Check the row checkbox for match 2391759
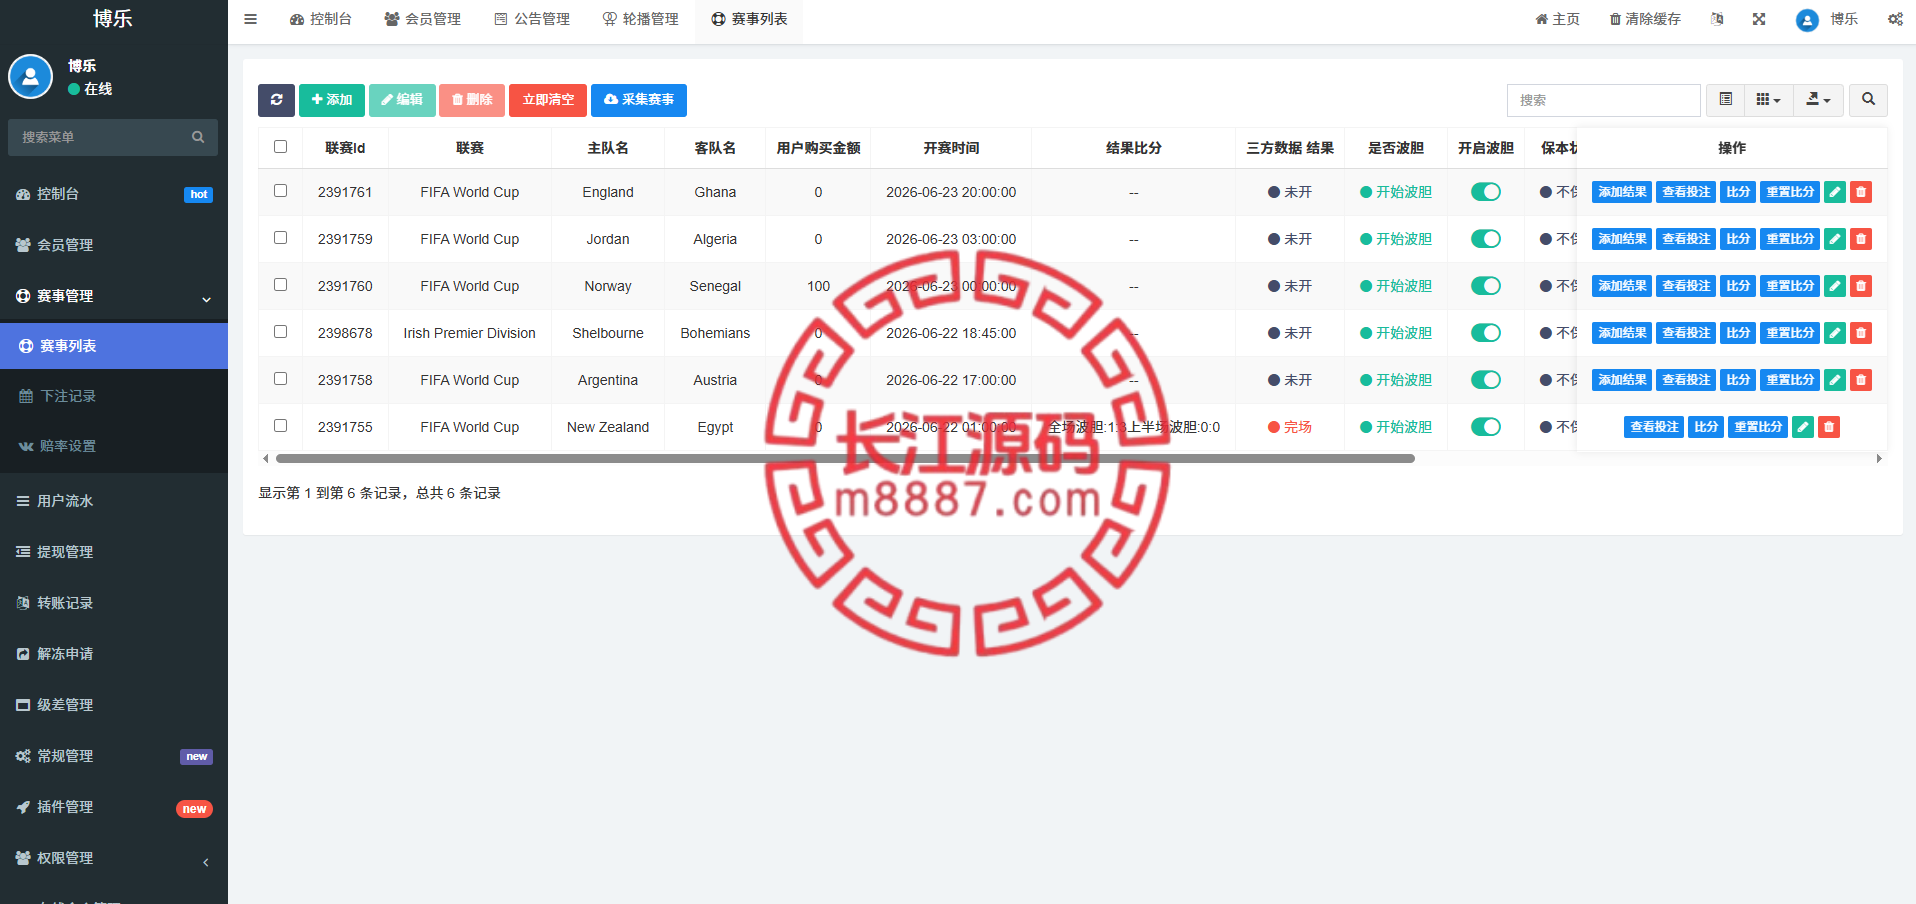This screenshot has height=904, width=1916. [281, 238]
